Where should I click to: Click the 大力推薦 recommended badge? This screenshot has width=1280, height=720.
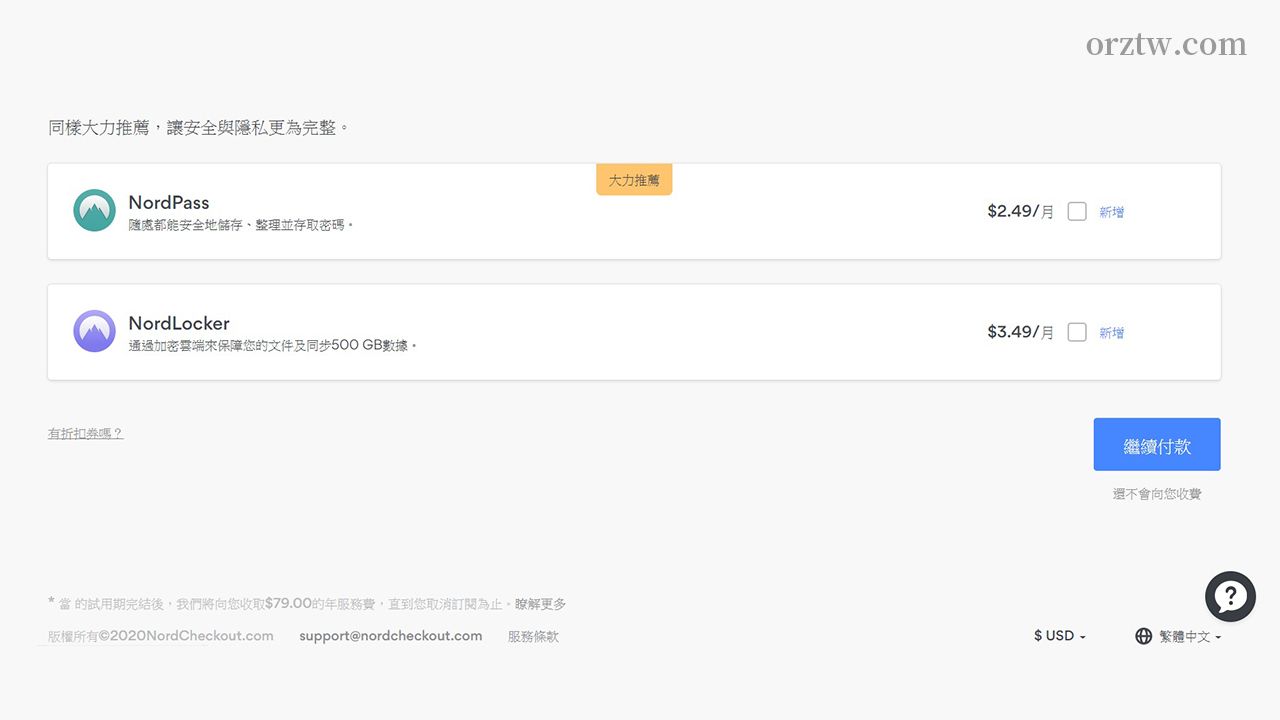pos(634,180)
